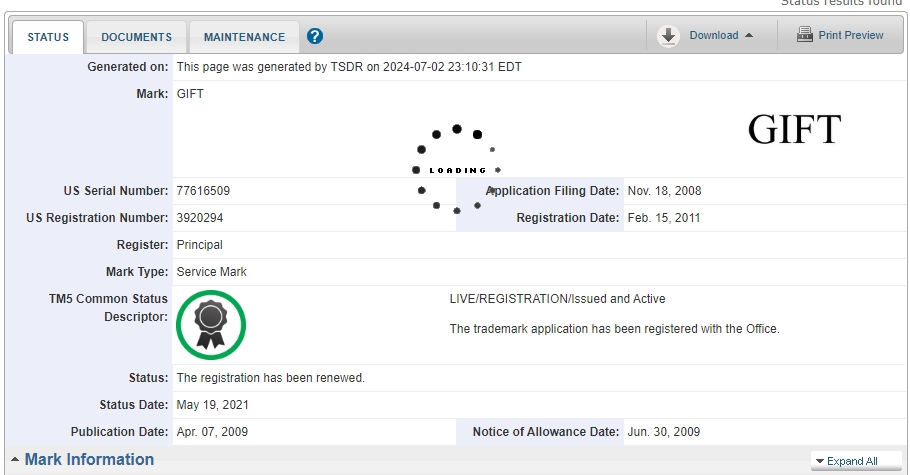The width and height of the screenshot is (910, 475).
Task: Open the DOCUMENTS tab
Action: [136, 37]
